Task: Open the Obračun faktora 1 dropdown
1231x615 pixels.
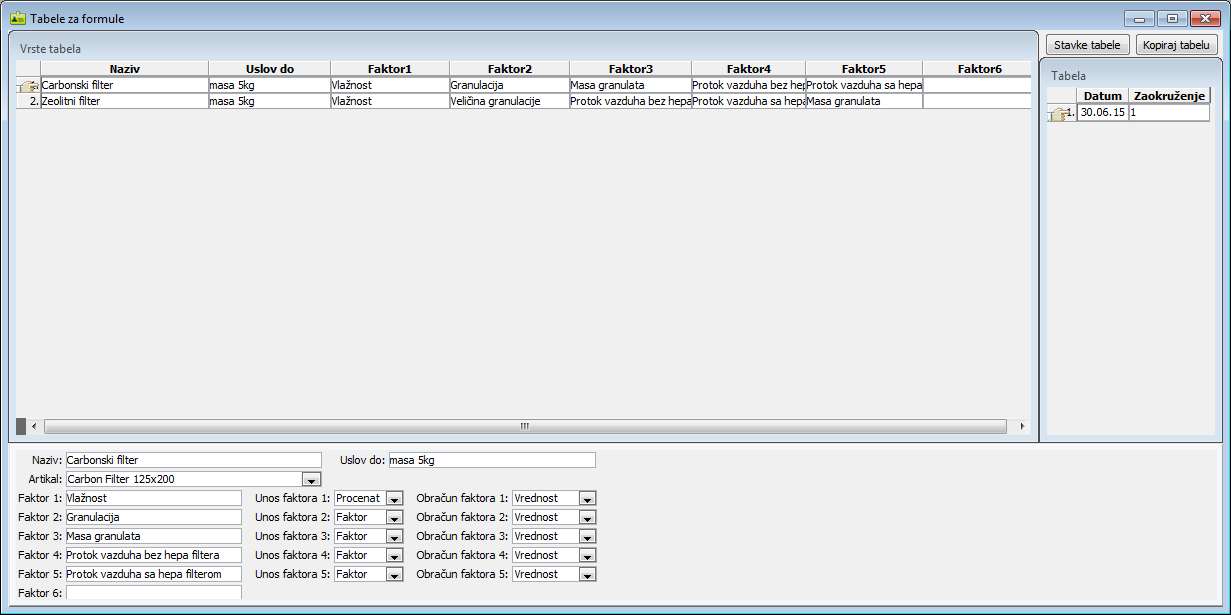Action: [587, 499]
